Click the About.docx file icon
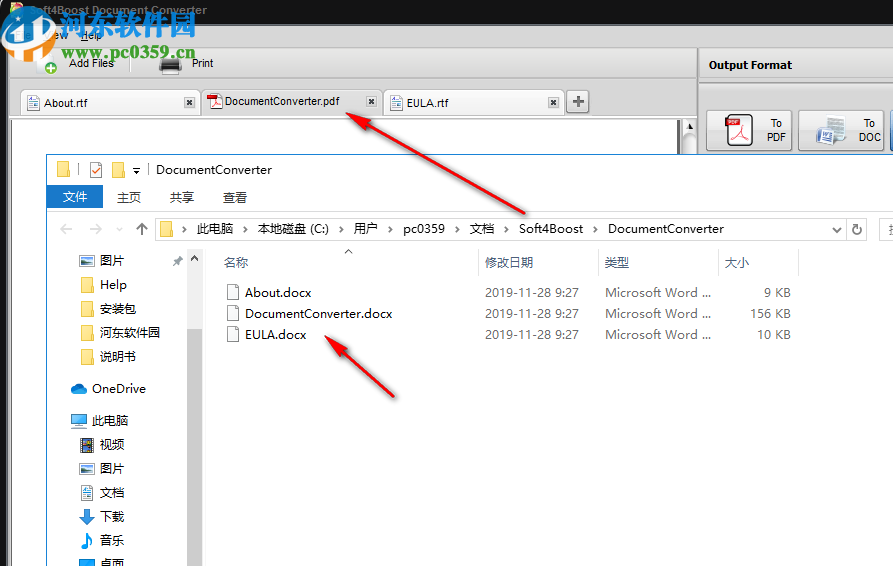 coord(232,292)
